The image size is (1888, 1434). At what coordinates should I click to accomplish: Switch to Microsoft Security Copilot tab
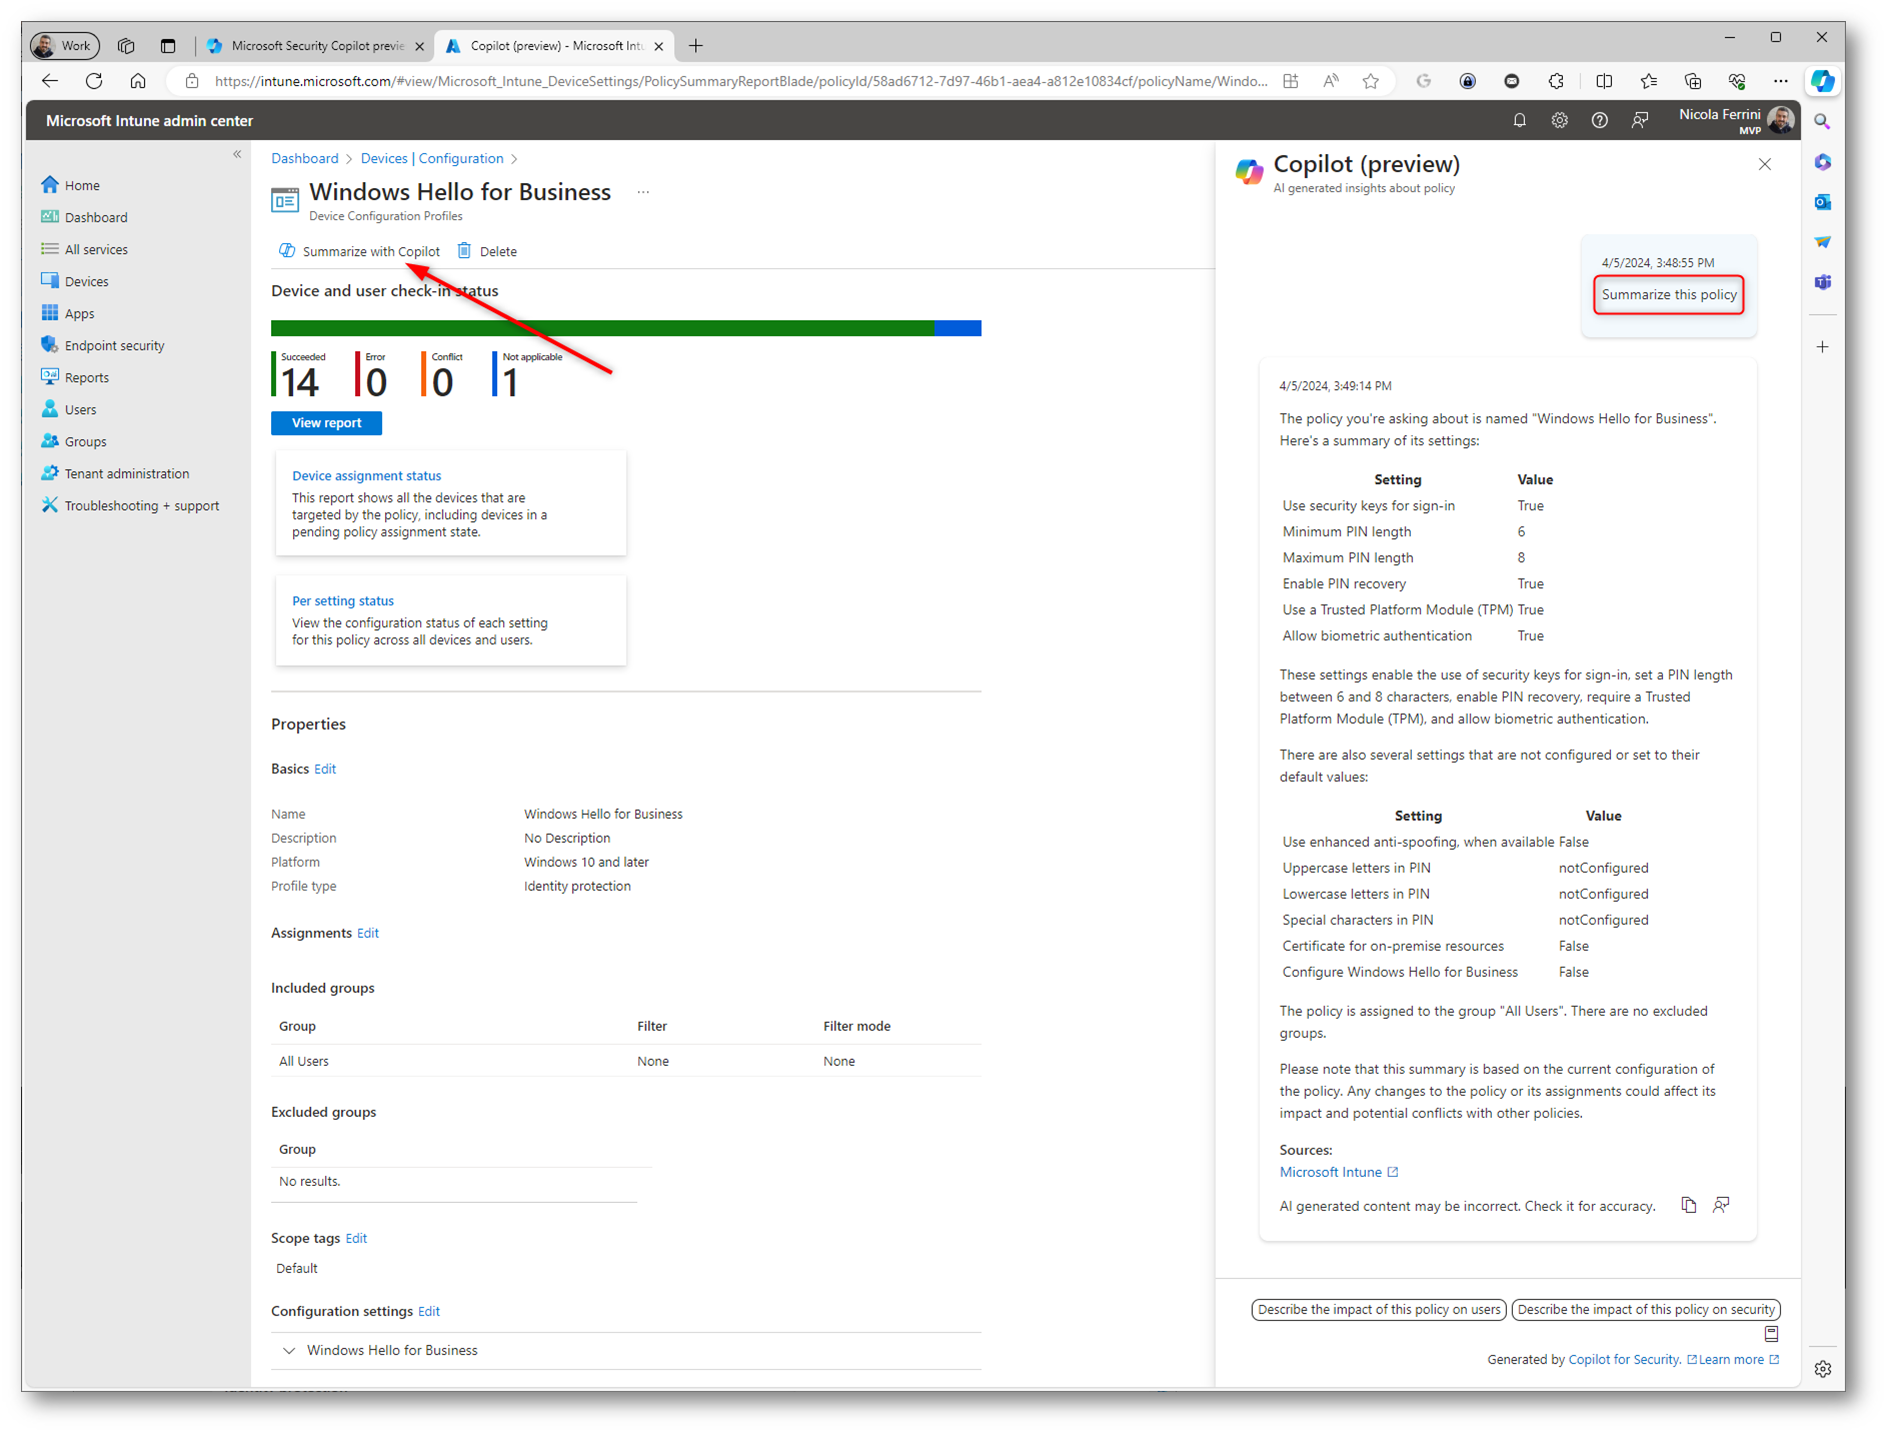(x=316, y=45)
